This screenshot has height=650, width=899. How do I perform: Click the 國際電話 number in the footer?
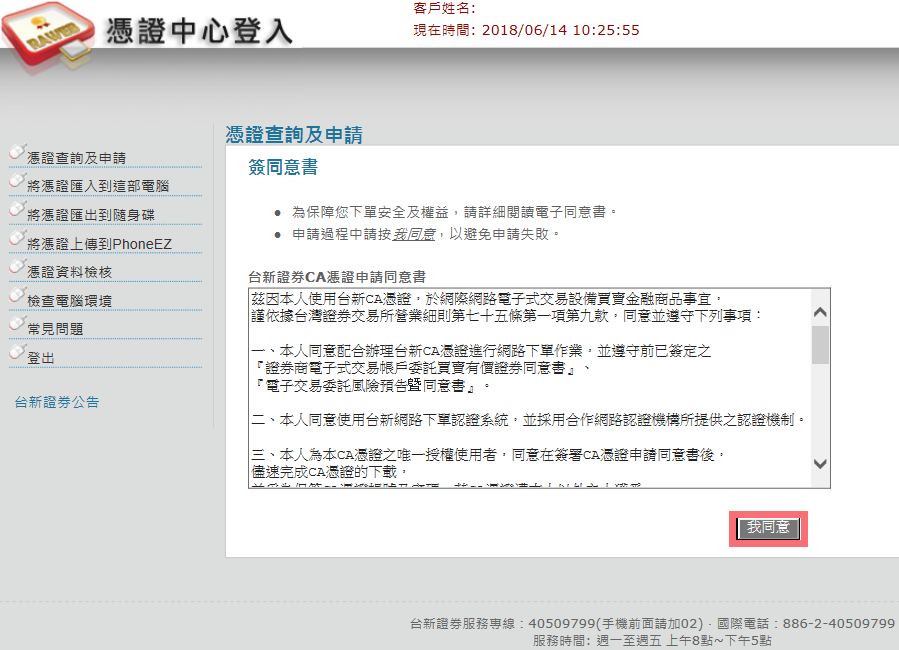[x=806, y=624]
